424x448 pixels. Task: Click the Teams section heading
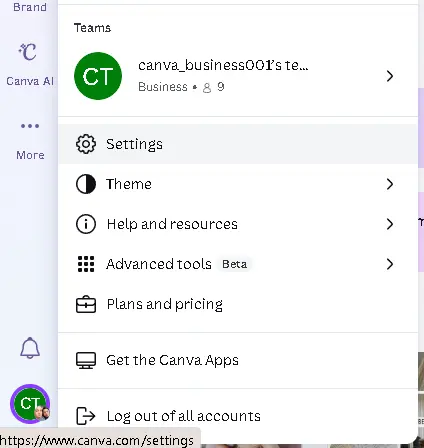[92, 28]
